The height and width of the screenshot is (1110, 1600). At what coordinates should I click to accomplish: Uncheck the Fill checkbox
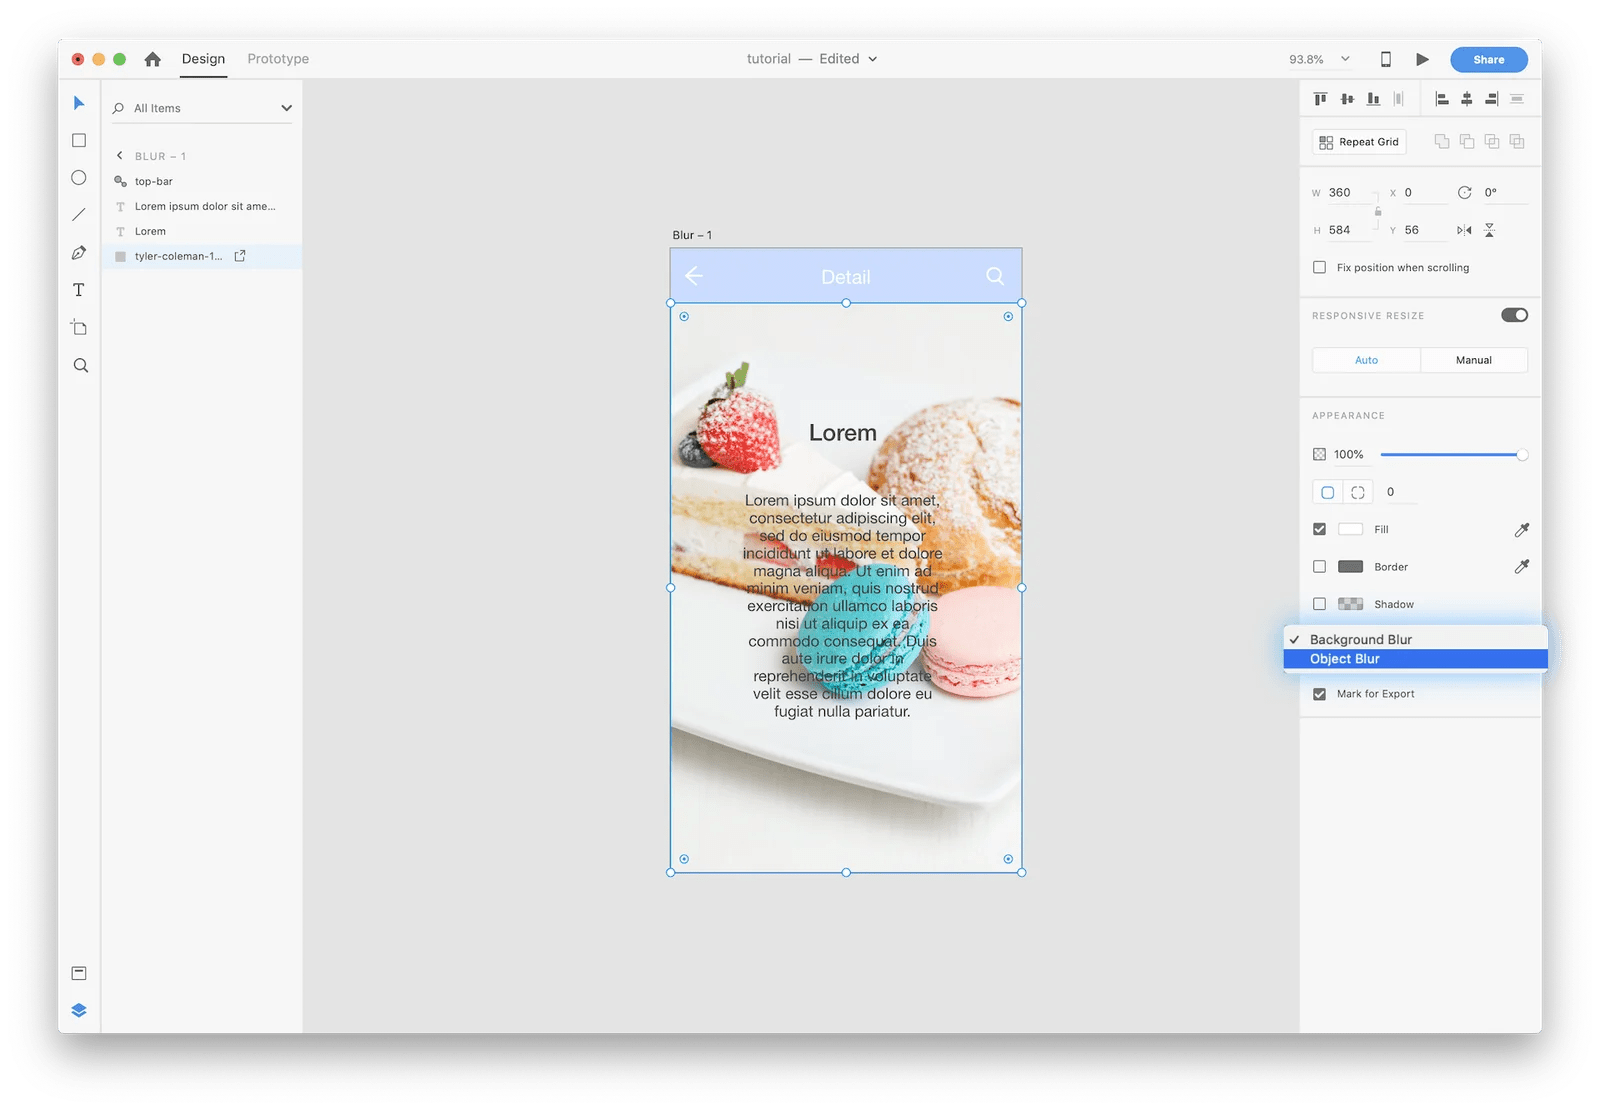pyautogui.click(x=1320, y=529)
